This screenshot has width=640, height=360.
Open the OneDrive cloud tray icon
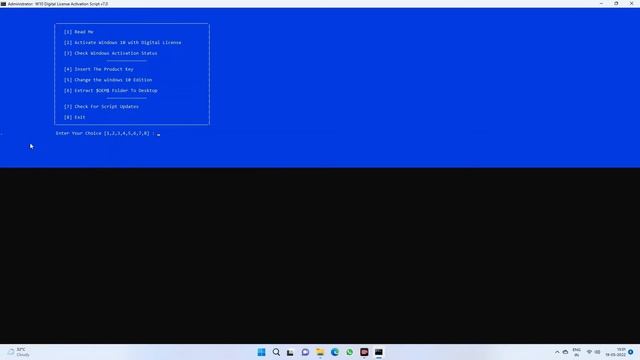[x=565, y=352]
